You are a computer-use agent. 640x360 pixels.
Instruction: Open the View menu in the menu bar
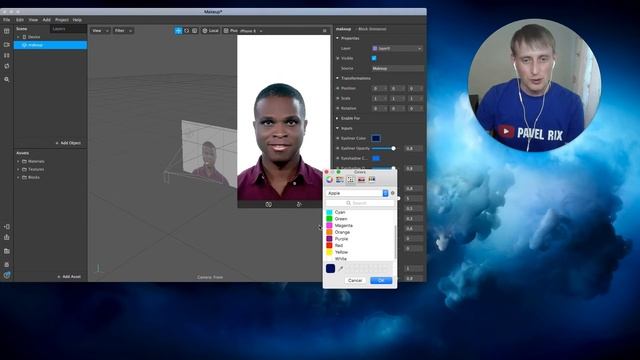33,20
